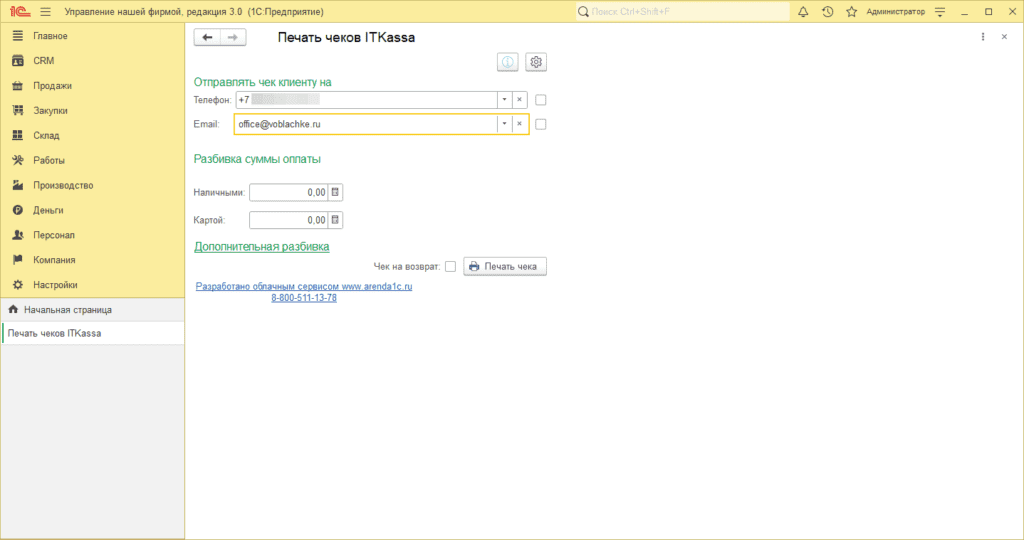Go forward with the right arrow button

tap(233, 37)
